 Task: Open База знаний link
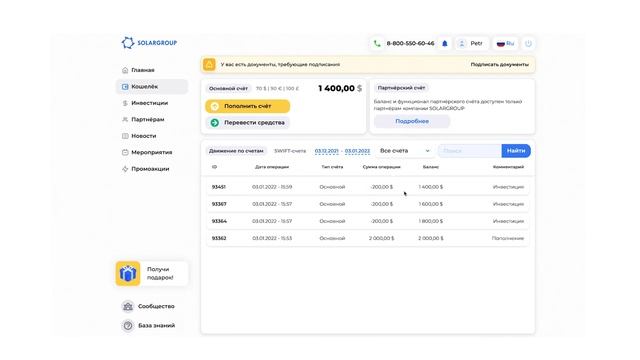(x=149, y=326)
